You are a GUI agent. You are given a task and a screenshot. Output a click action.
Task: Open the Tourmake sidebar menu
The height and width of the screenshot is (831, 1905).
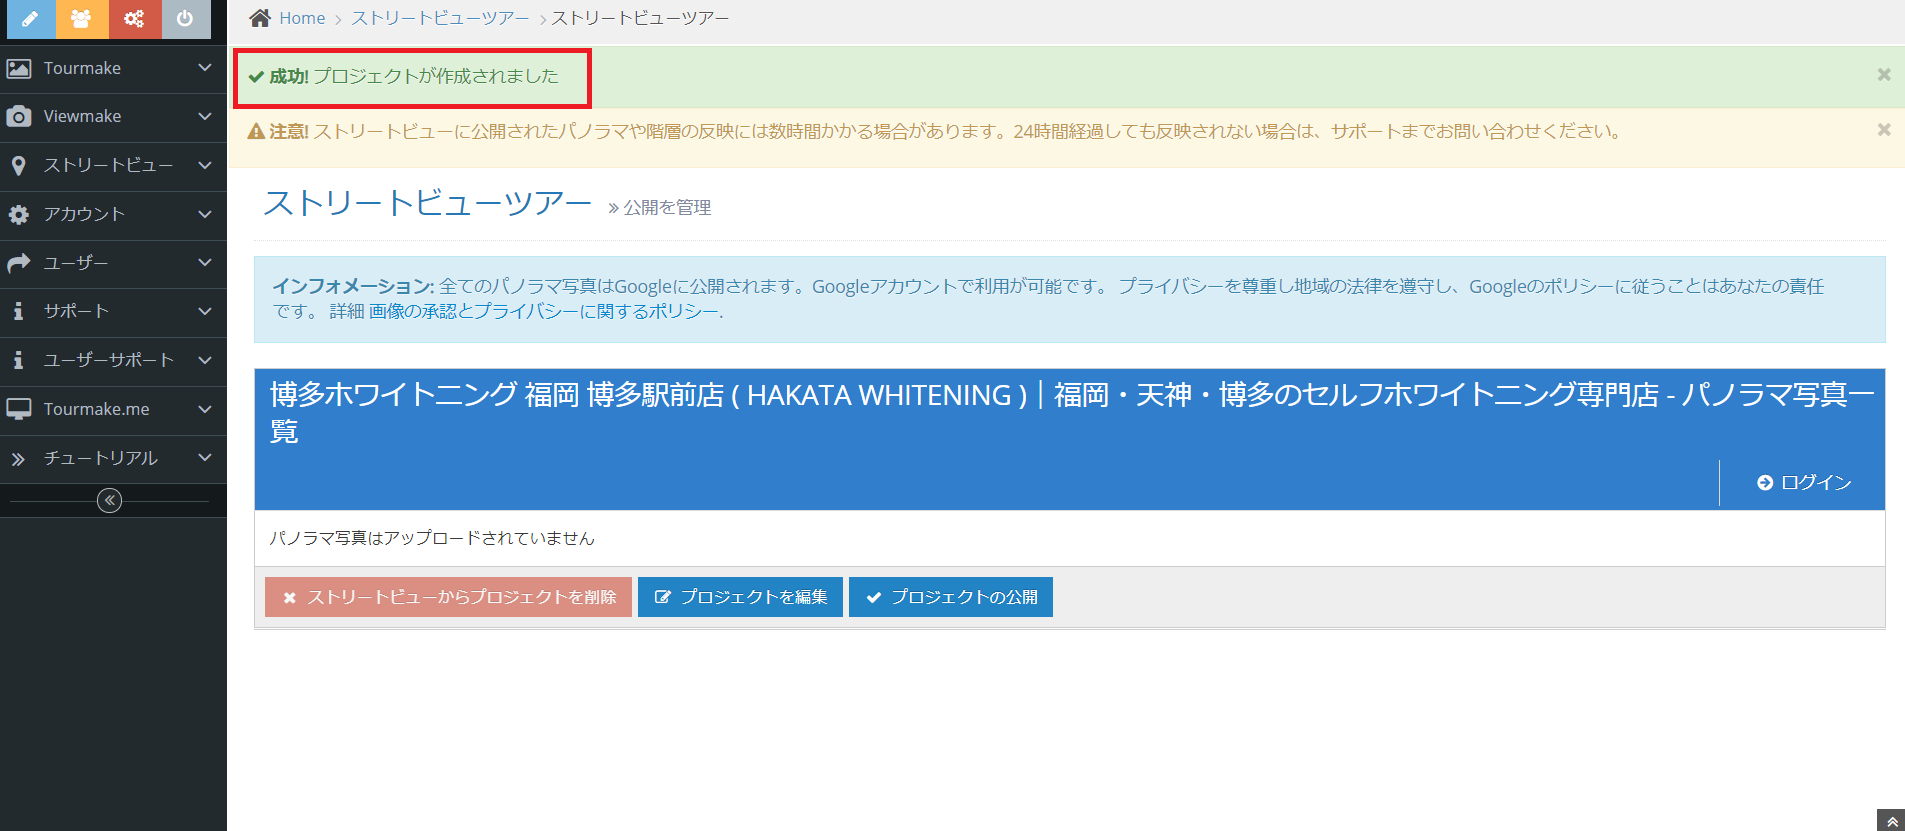113,68
